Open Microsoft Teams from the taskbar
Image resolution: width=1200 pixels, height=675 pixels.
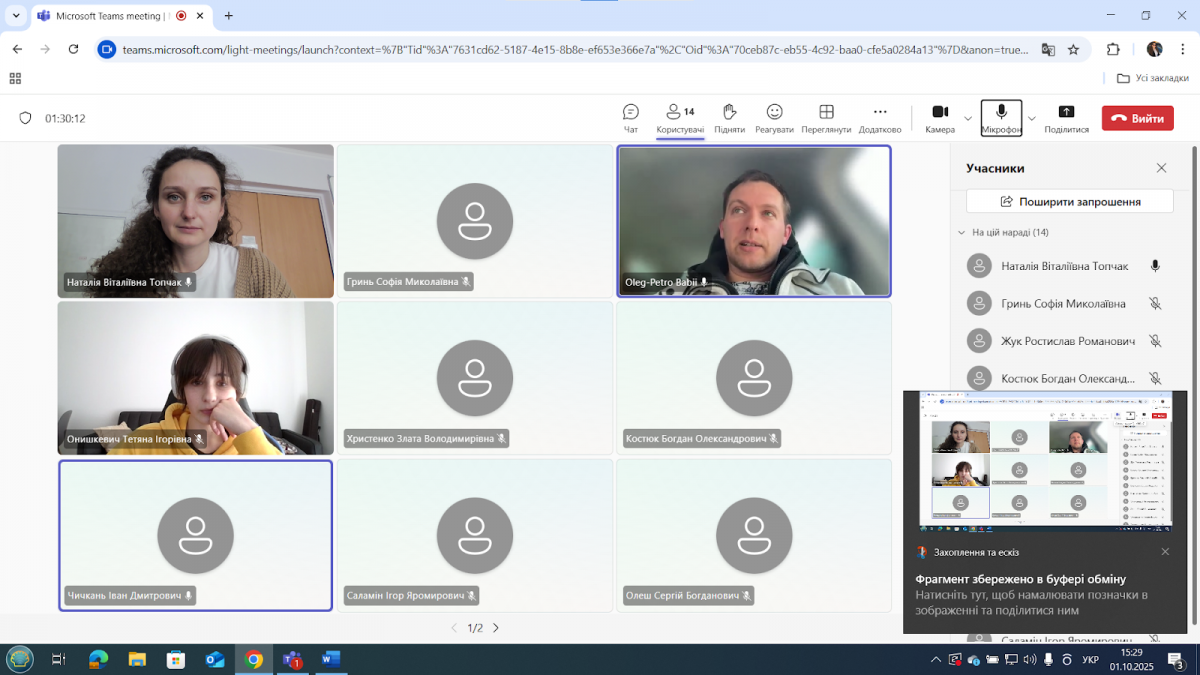click(x=293, y=659)
